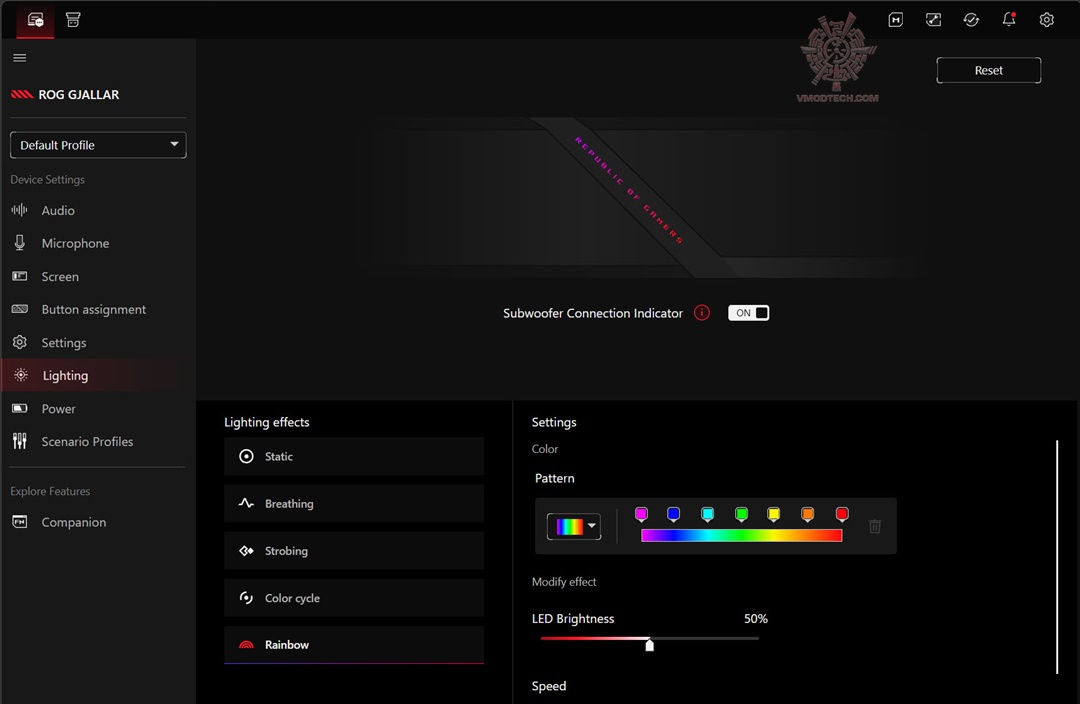Click the LED Brightness slider handle

[x=650, y=644]
